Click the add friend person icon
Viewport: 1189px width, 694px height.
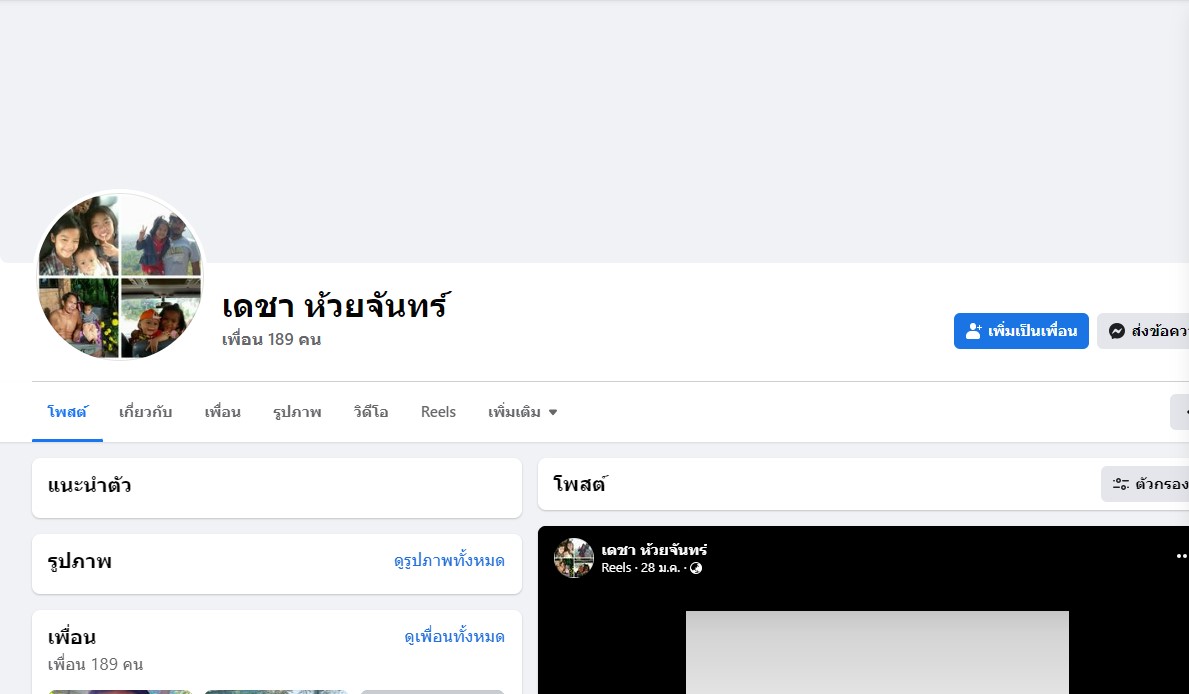pyautogui.click(x=974, y=331)
